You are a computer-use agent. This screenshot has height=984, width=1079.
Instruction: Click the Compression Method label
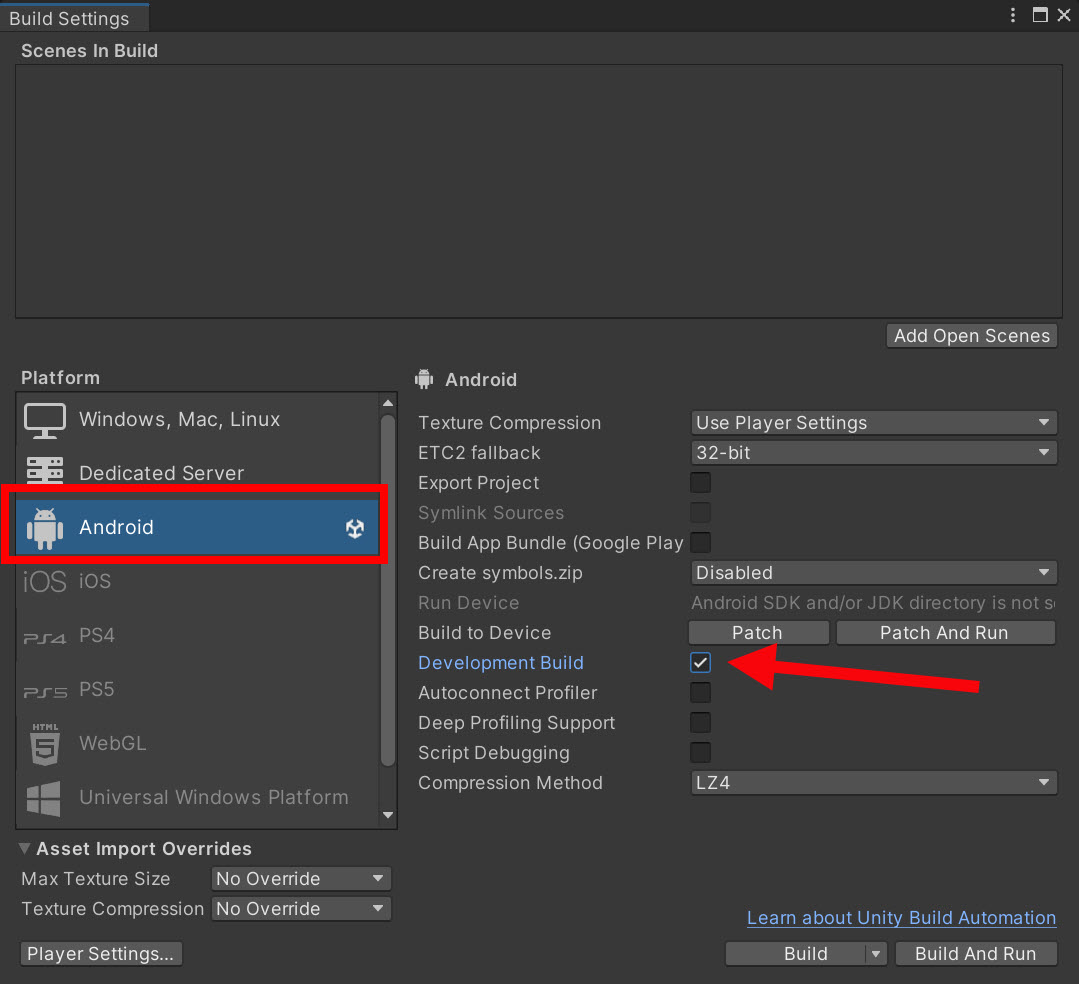click(511, 782)
